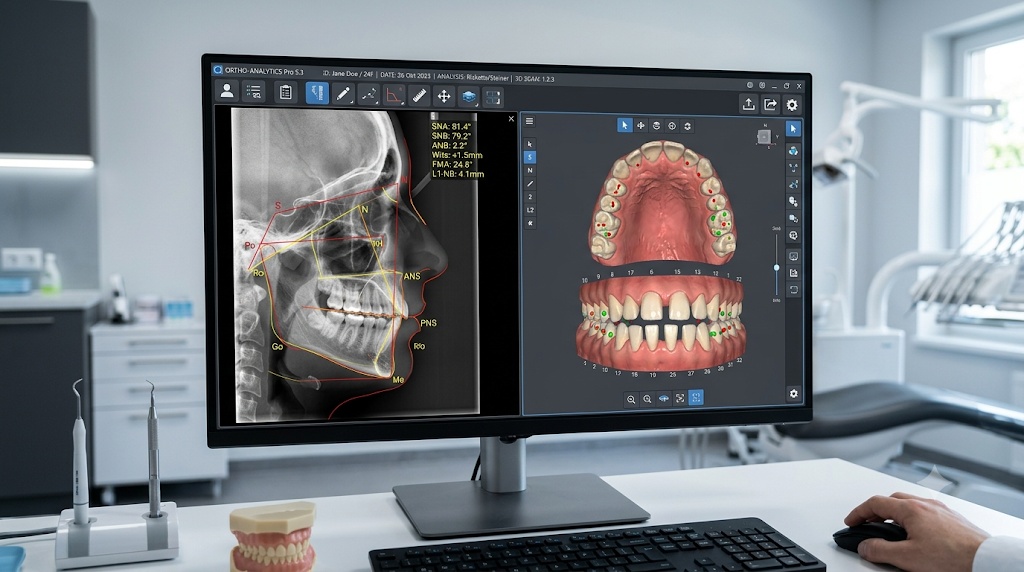Image resolution: width=1024 pixels, height=572 pixels.
Task: Open the clipboard report icon
Action: coord(285,93)
